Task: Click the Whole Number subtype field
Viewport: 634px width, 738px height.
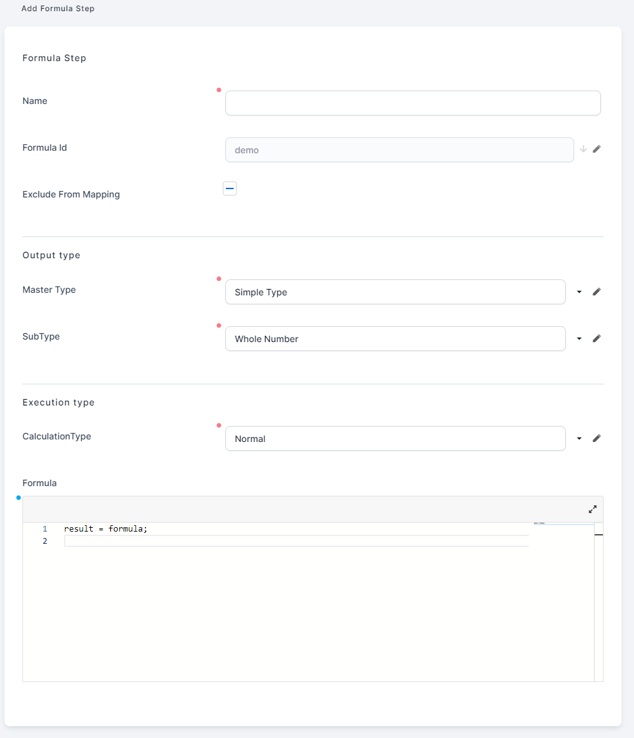Action: (x=395, y=339)
